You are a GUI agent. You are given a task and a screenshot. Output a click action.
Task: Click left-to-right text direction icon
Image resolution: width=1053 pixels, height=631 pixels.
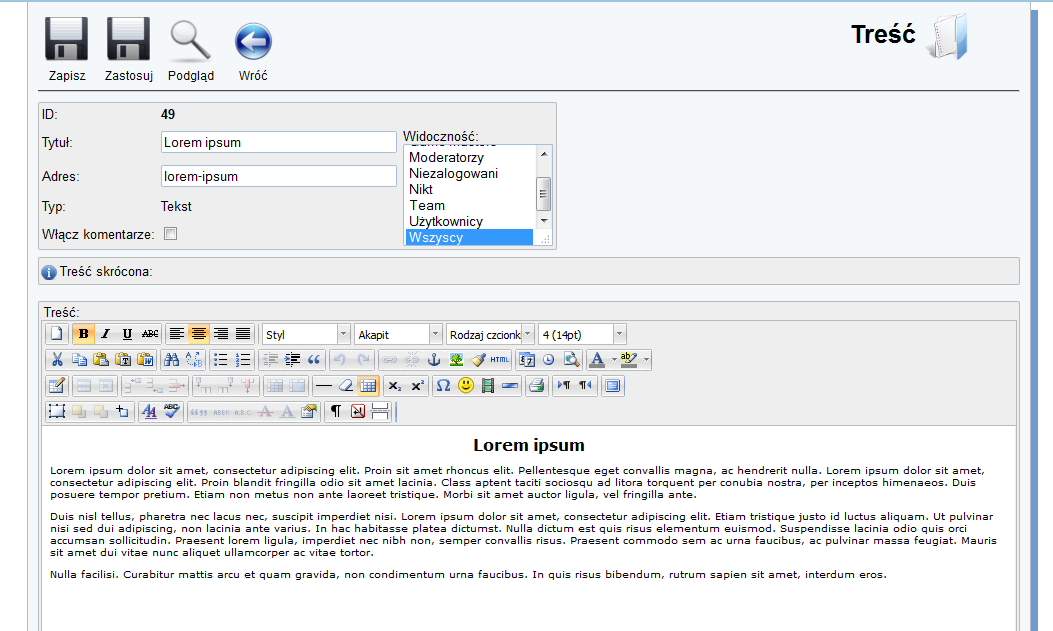pos(563,386)
